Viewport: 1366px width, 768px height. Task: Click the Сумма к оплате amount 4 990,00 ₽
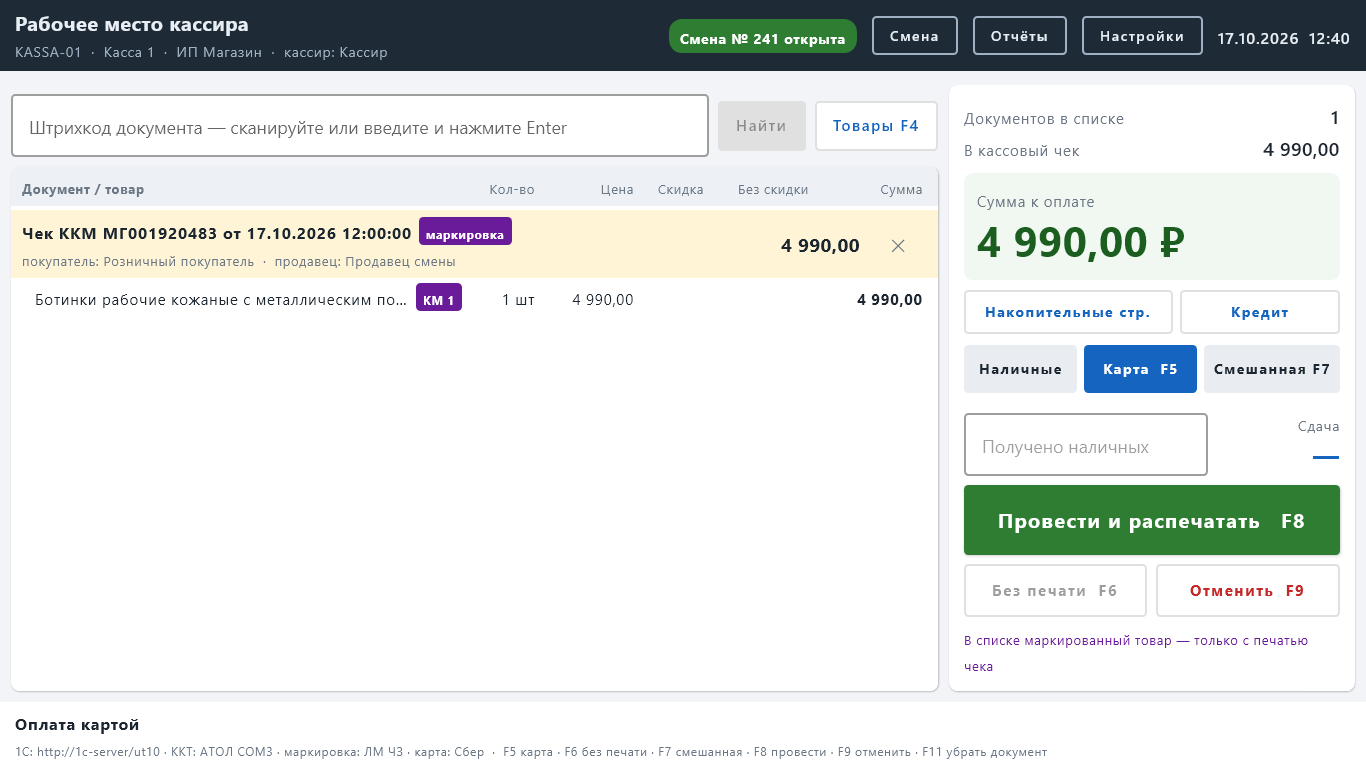1081,243
